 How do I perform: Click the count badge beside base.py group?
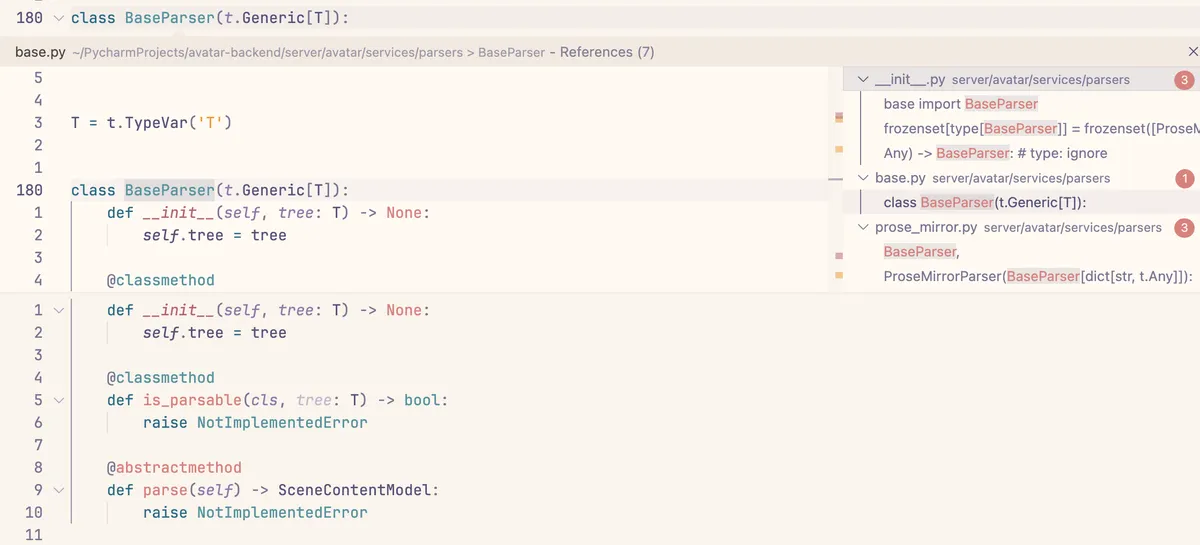(1184, 178)
